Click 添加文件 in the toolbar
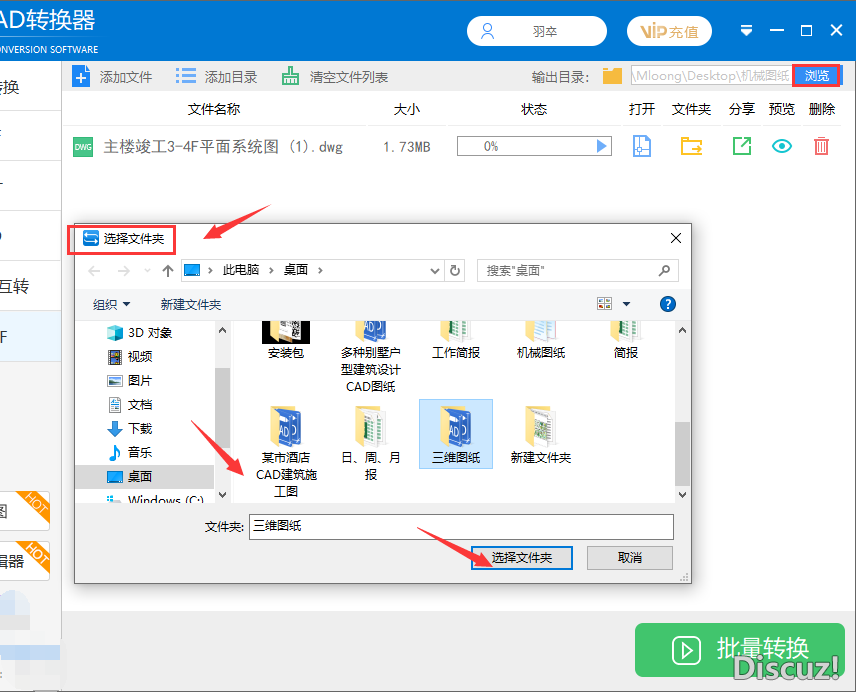Screen dimensions: 856x692 (x=112, y=77)
